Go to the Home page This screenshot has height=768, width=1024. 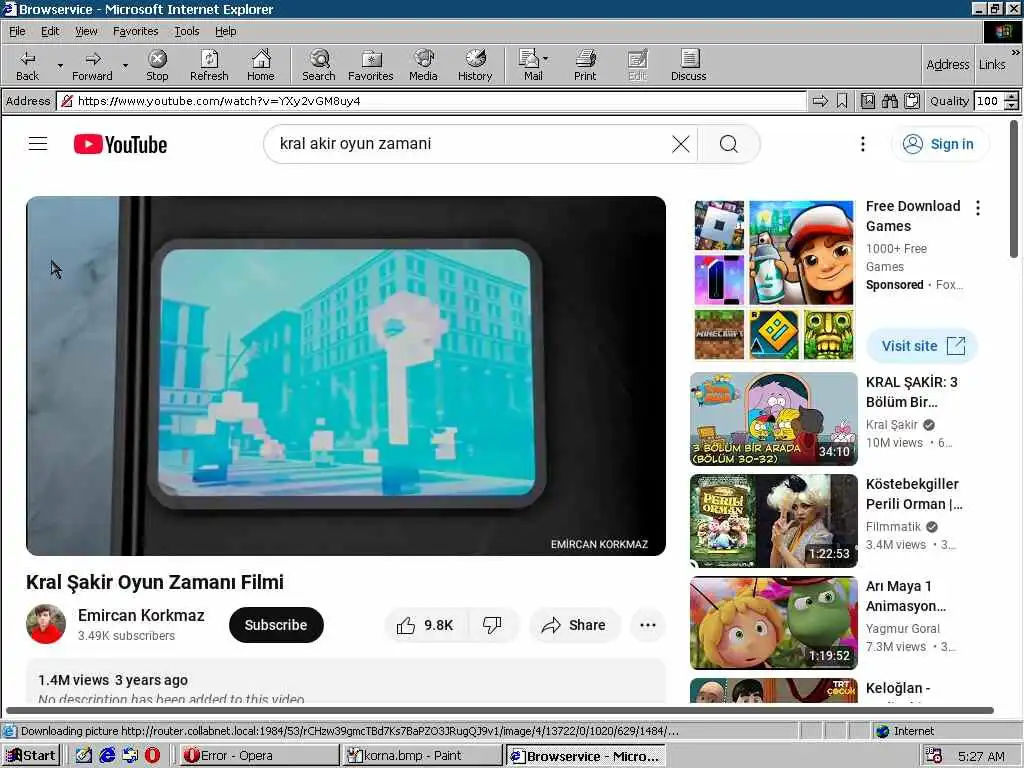point(261,65)
